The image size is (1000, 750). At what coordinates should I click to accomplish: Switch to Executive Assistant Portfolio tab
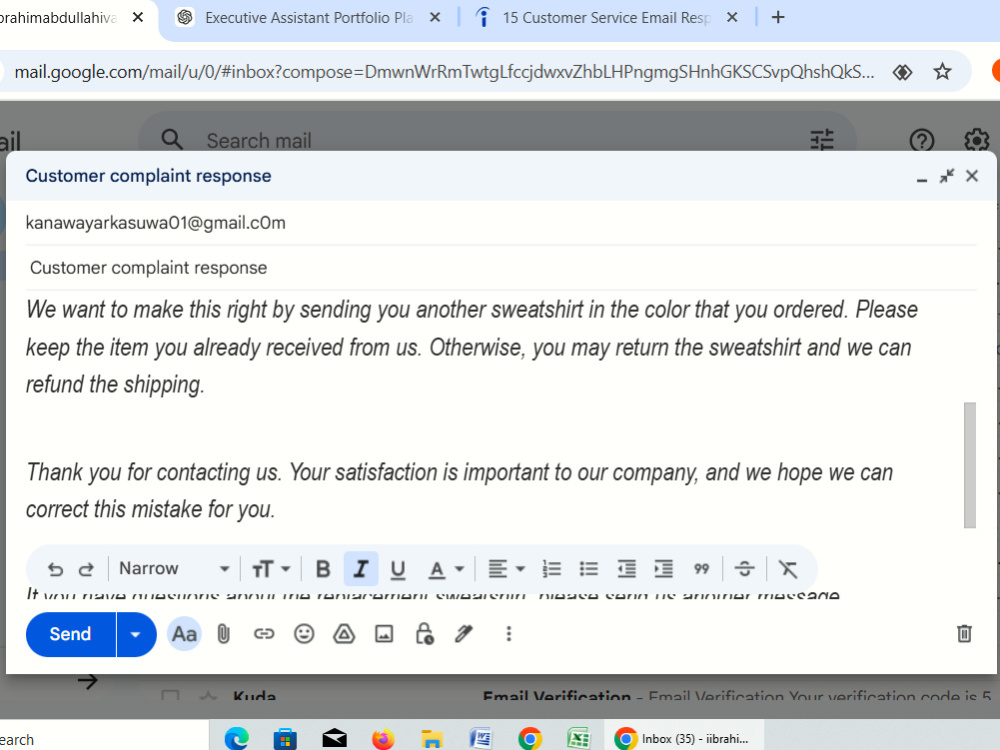point(308,18)
